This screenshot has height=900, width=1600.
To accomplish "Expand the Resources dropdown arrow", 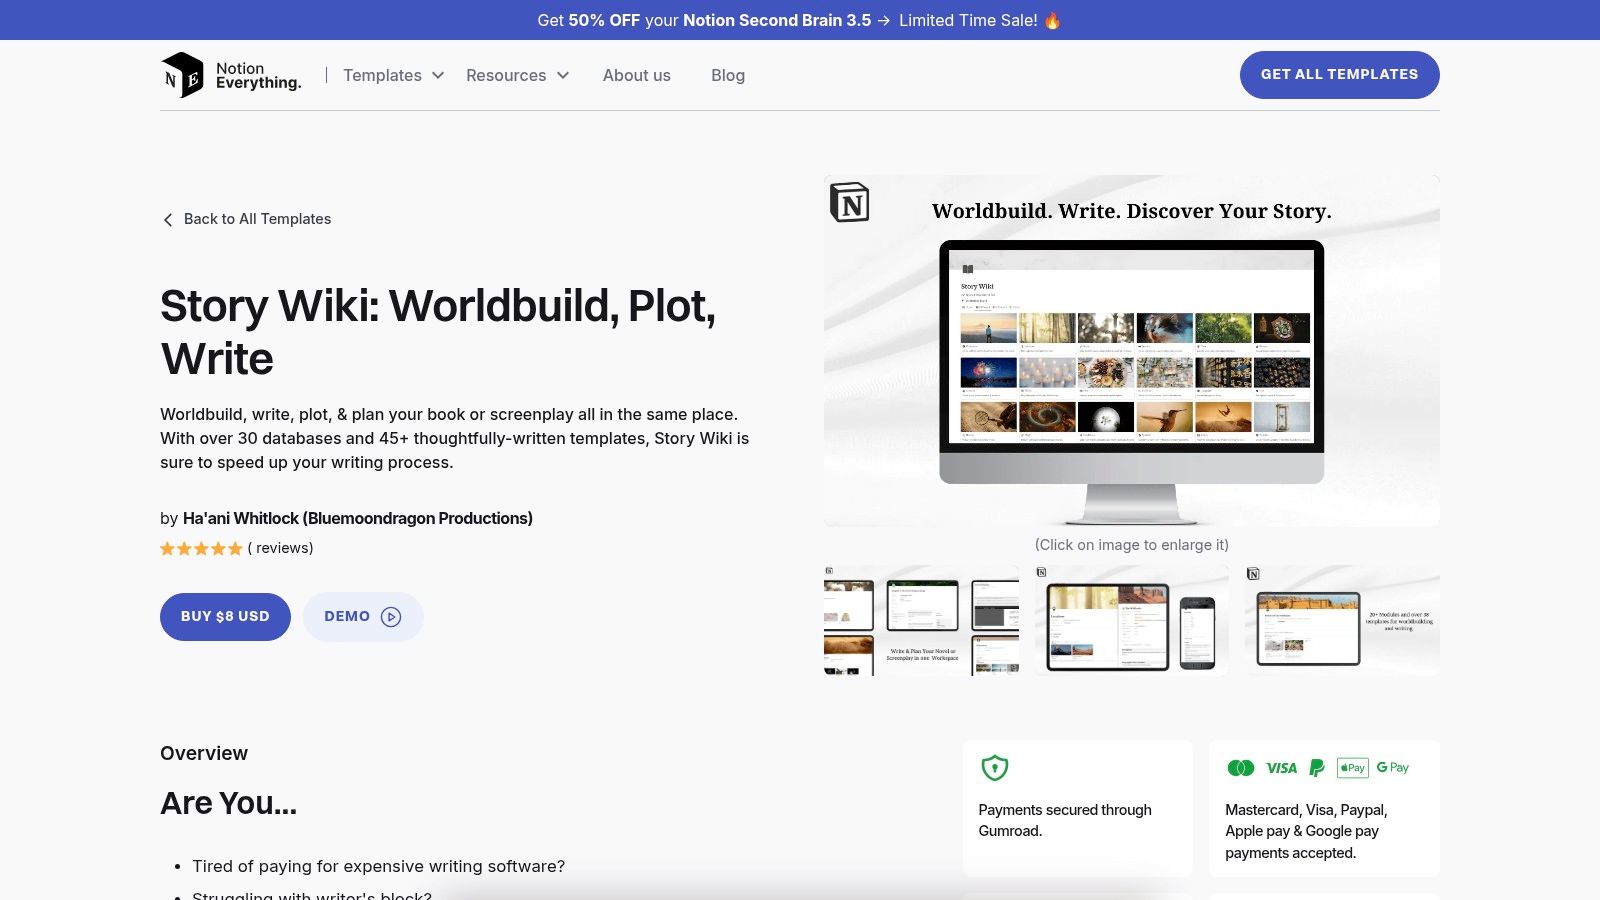I will pos(563,75).
